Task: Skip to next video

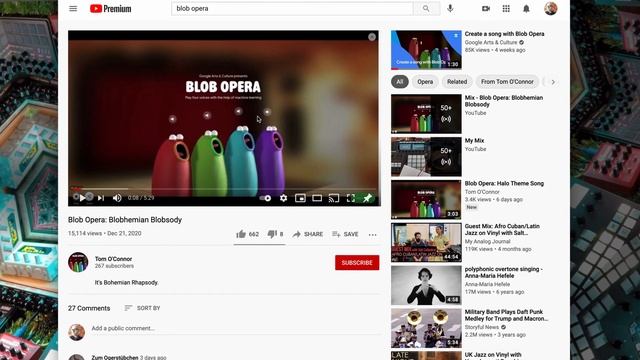Action: (x=101, y=198)
